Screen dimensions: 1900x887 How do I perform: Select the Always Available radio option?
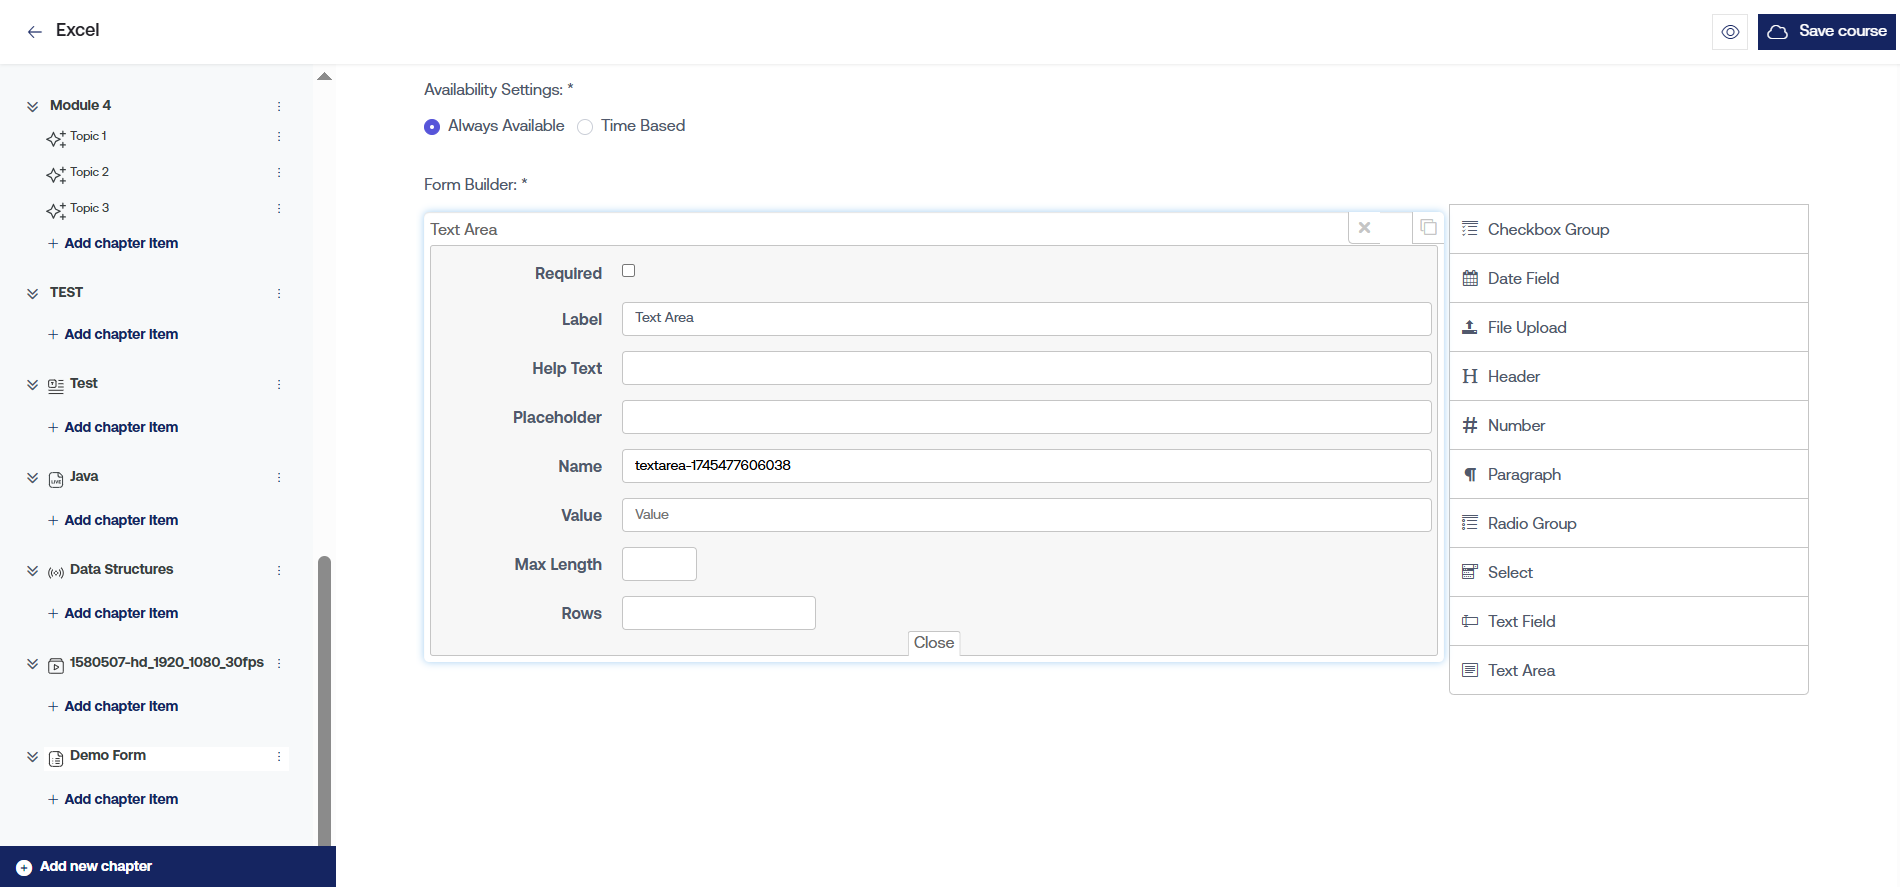[432, 127]
